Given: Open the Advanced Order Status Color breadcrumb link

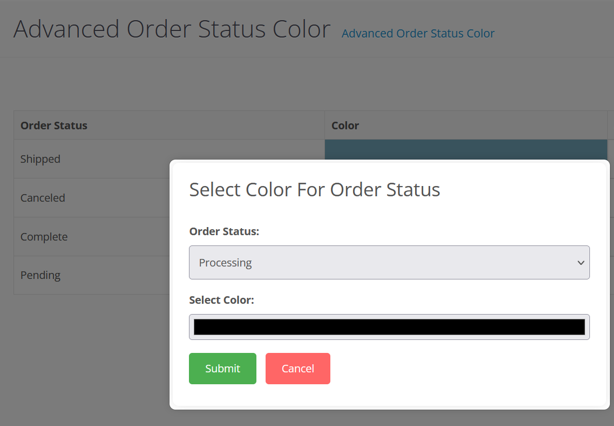Looking at the screenshot, I should pos(418,33).
